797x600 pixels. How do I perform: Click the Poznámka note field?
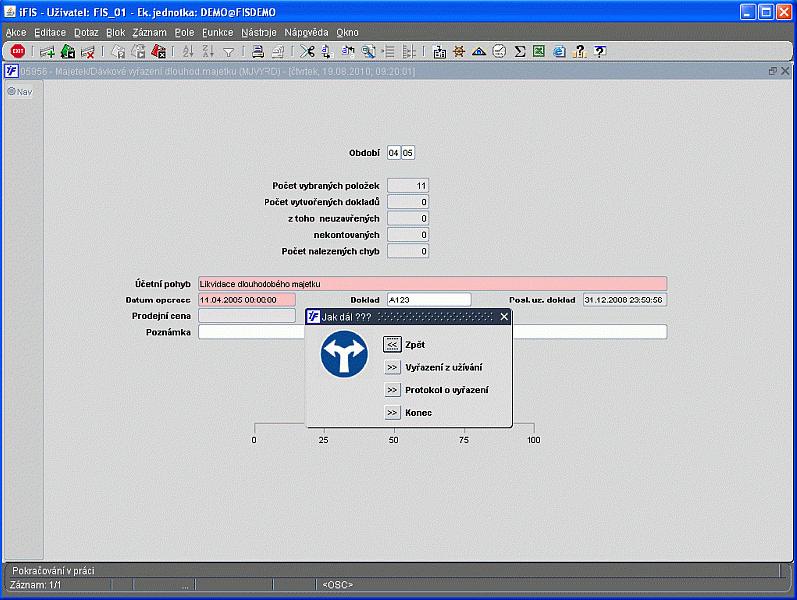pos(432,332)
